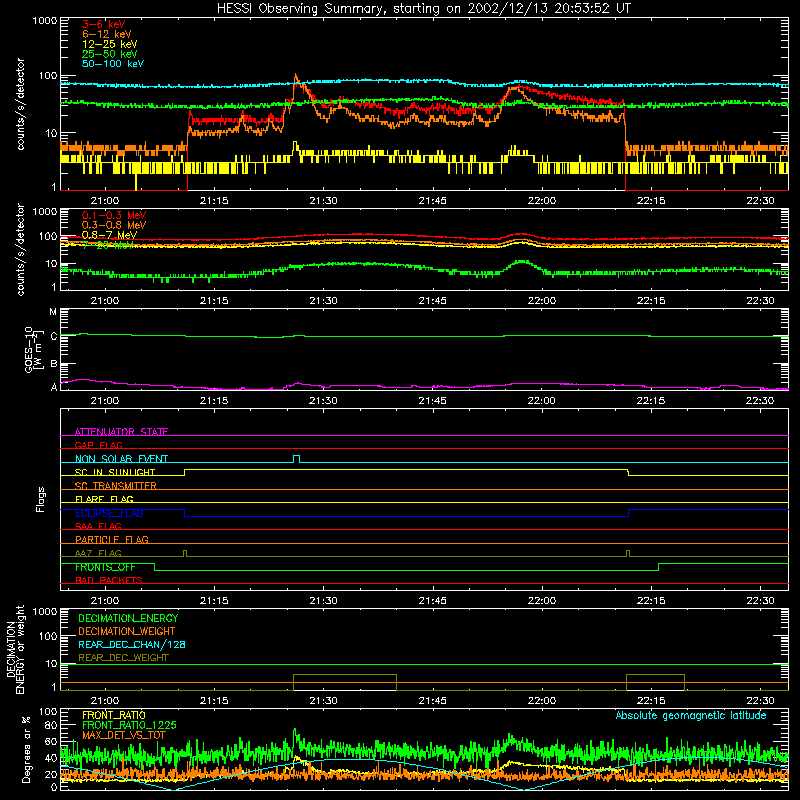Click the second AAZ_FLAG pulse near 22:12
The height and width of the screenshot is (800, 800).
click(x=628, y=553)
